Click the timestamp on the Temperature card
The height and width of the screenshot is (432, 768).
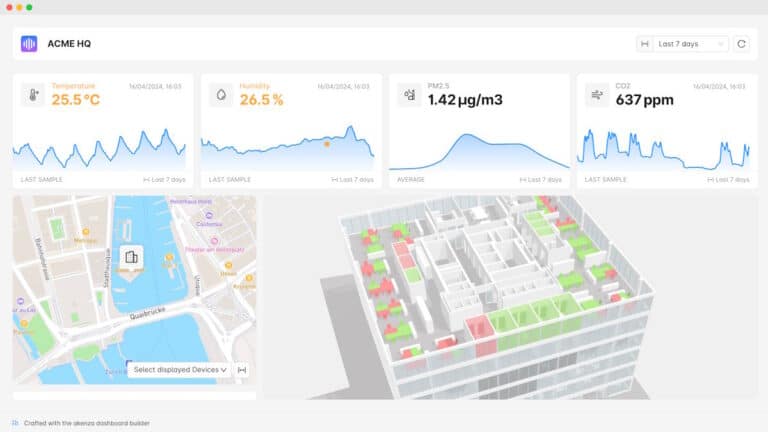click(x=155, y=86)
